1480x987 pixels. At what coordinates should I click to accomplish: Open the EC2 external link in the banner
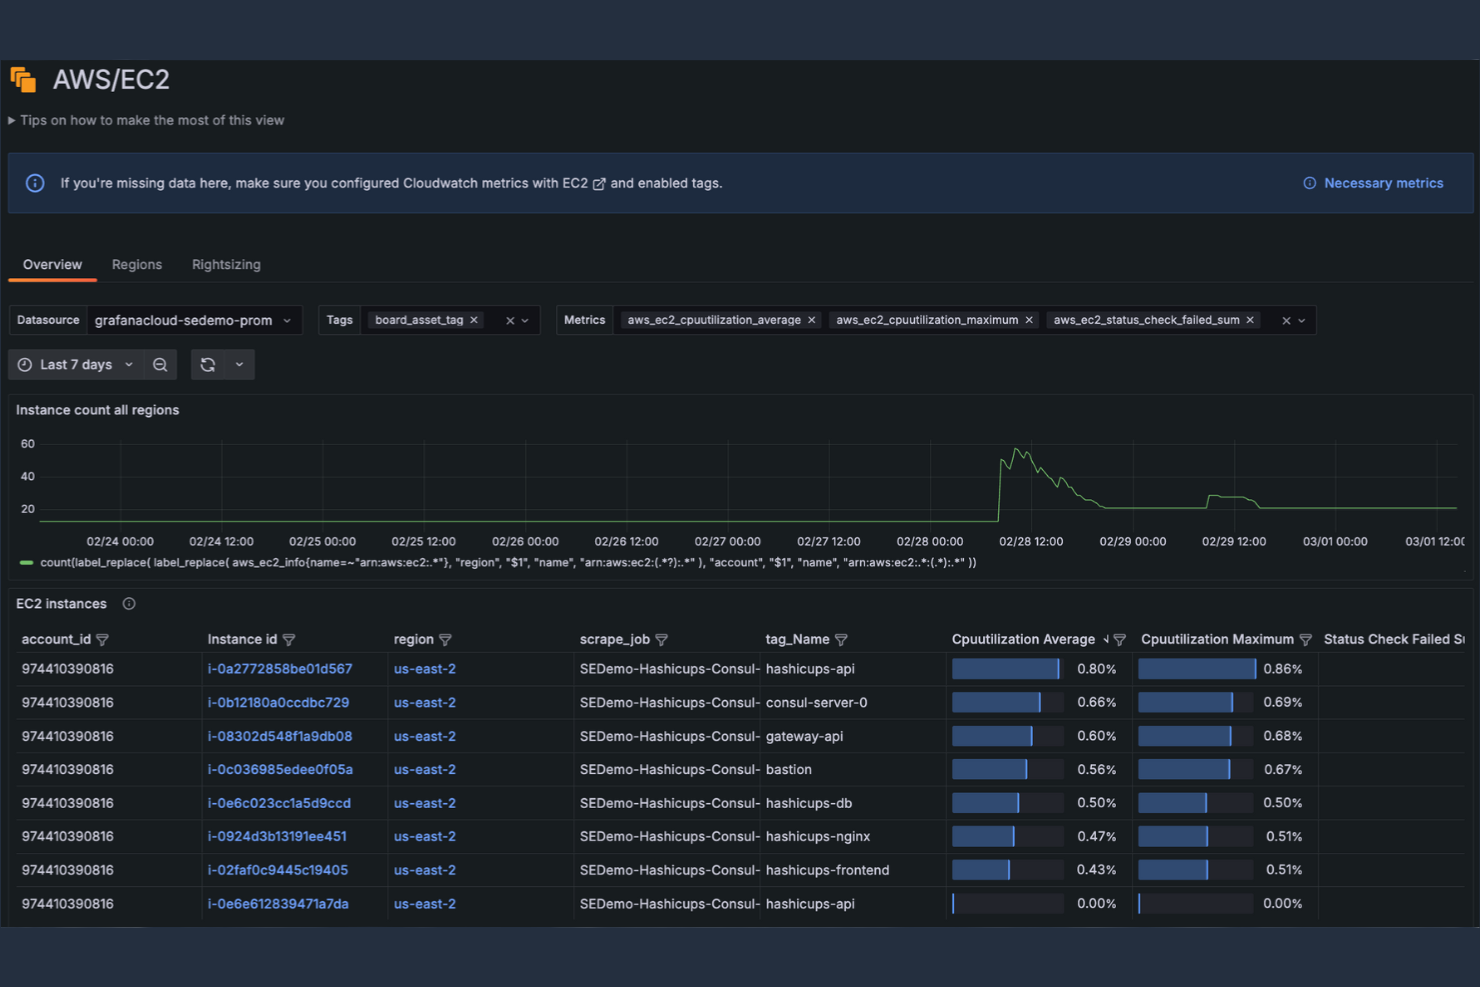(599, 183)
